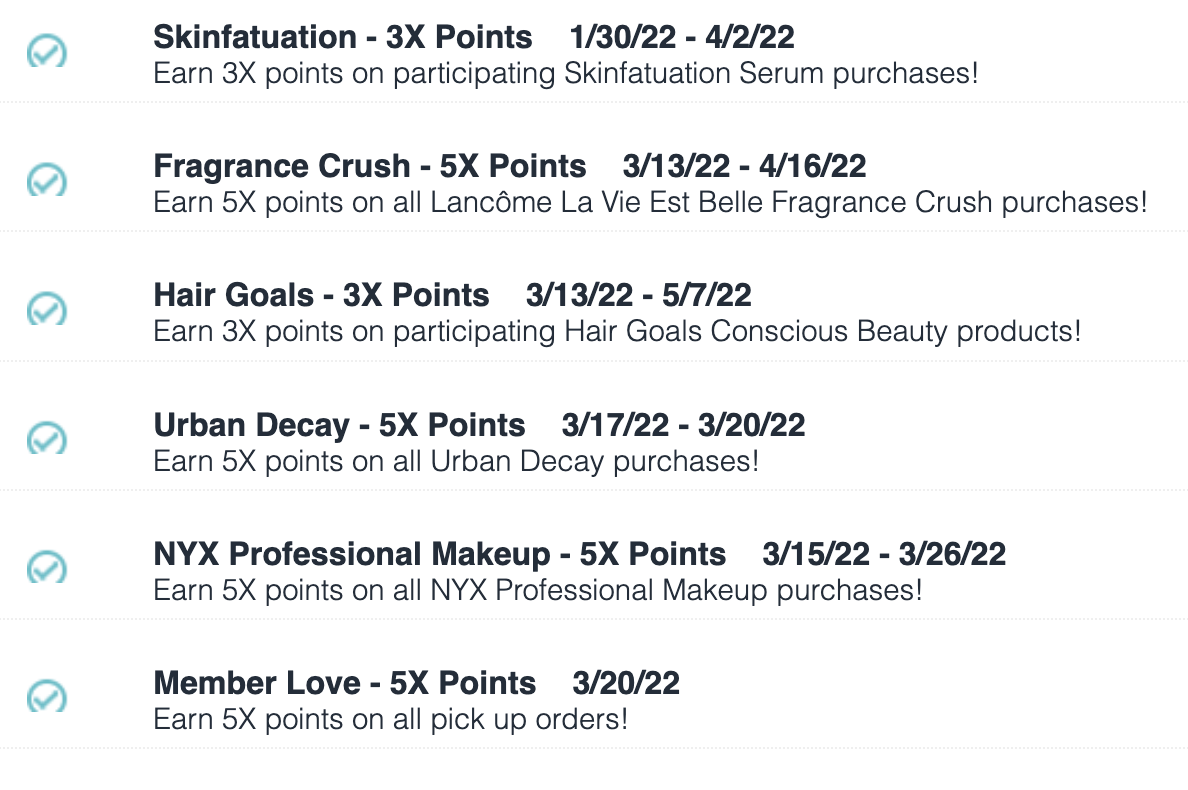Open the Member Love - 5X Points title

click(345, 683)
